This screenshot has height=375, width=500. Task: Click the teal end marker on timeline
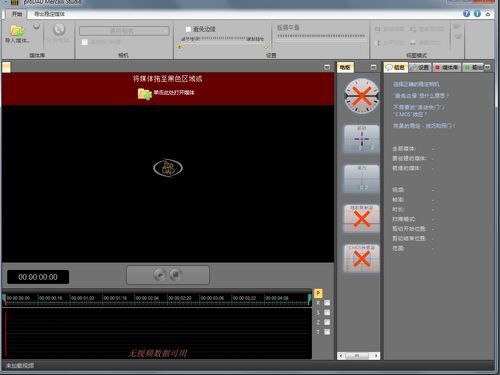310,299
